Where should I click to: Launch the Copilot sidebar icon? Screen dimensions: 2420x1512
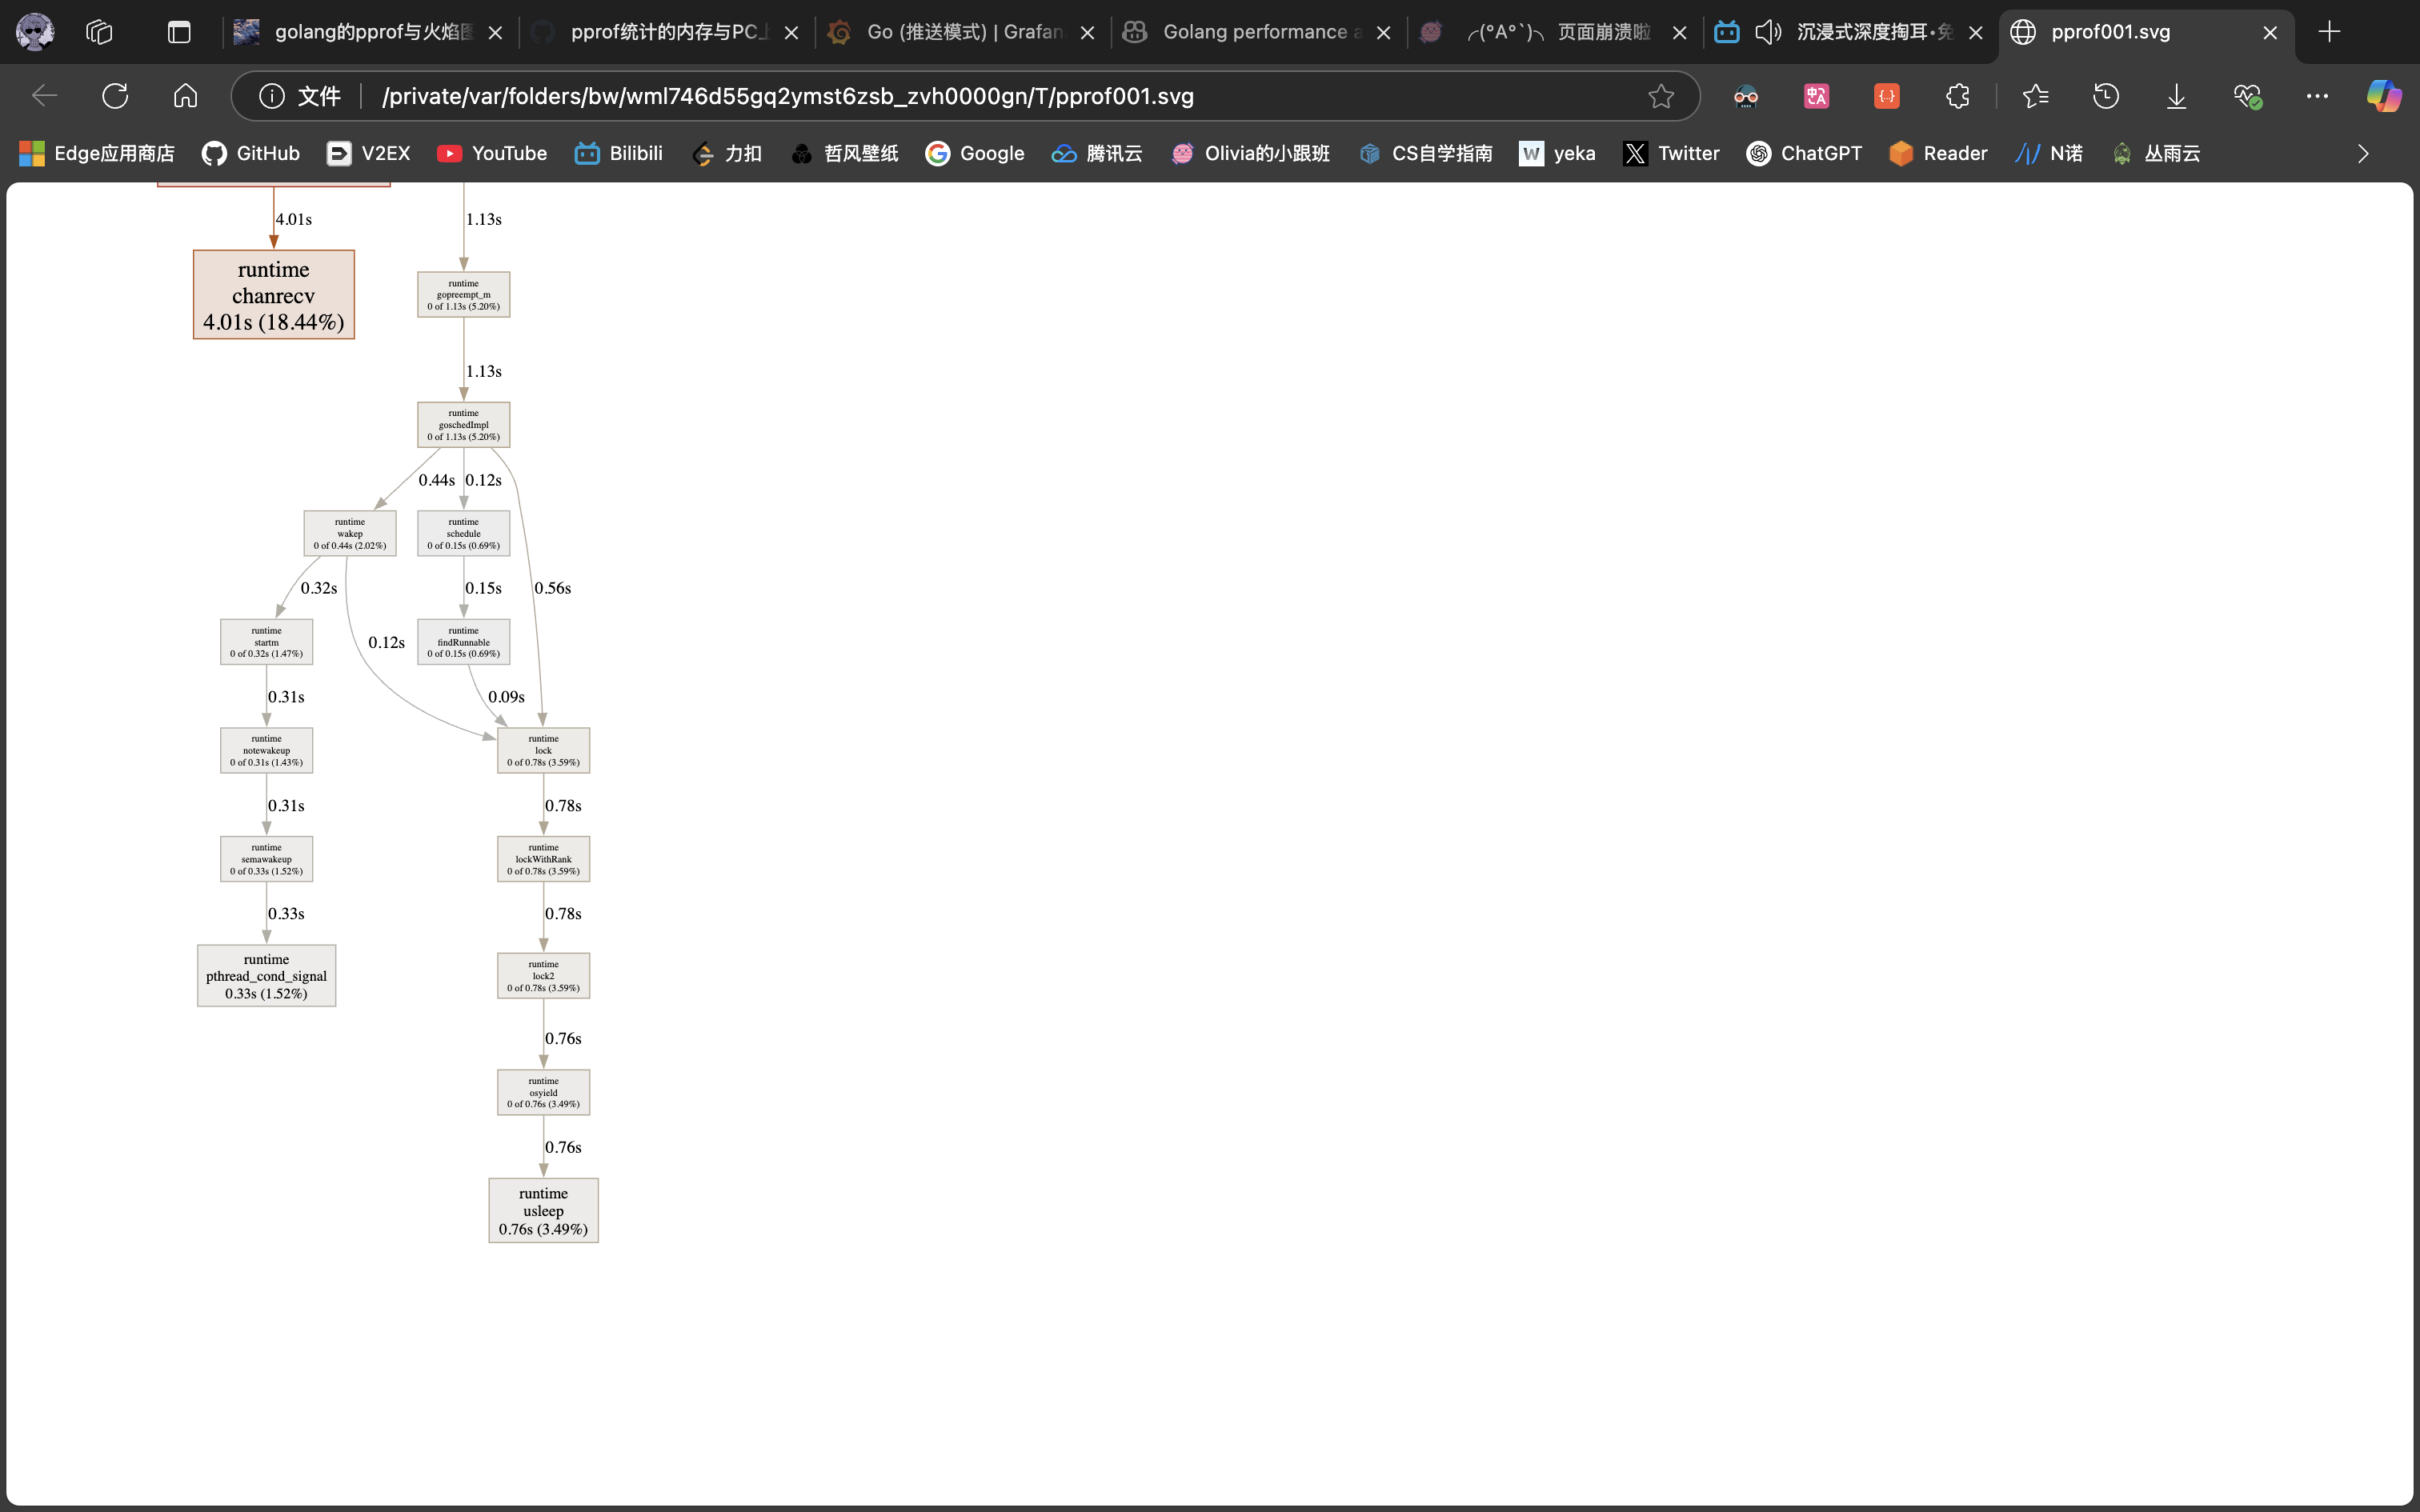[2383, 96]
